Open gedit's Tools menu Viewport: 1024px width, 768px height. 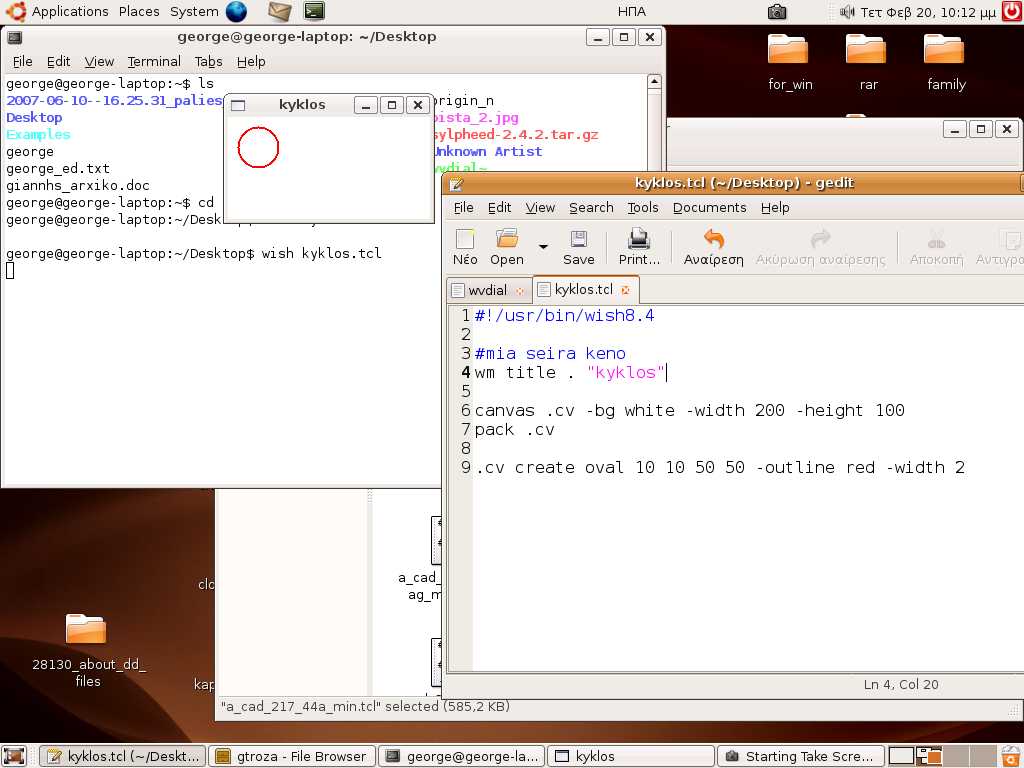click(643, 208)
